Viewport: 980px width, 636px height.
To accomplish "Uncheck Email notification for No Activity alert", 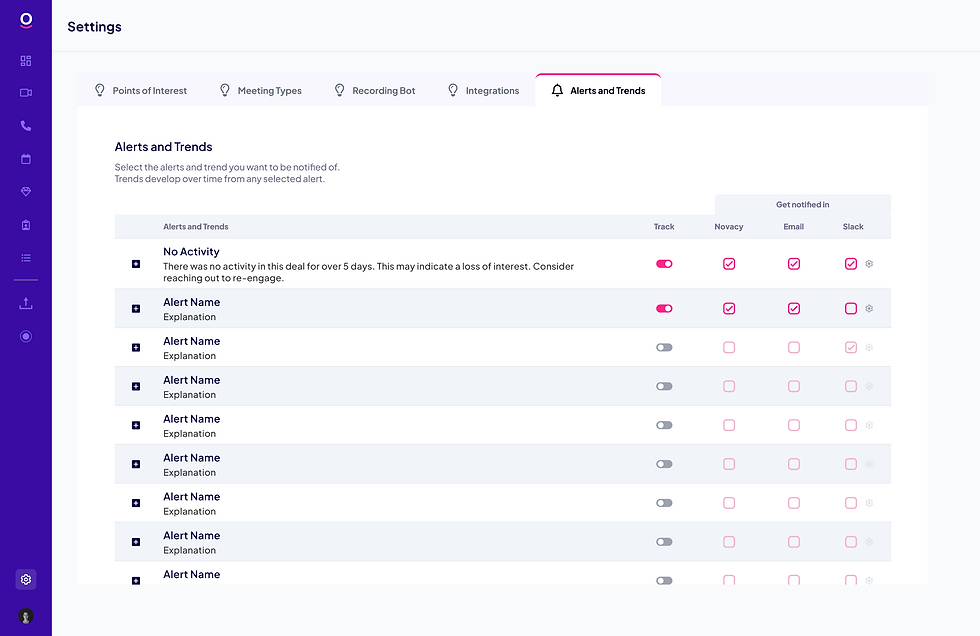I will (x=794, y=264).
